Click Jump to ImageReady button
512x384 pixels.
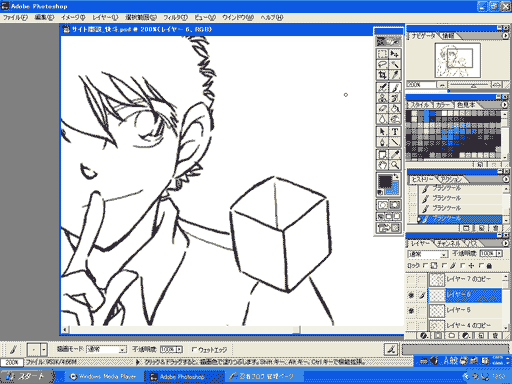(388, 228)
